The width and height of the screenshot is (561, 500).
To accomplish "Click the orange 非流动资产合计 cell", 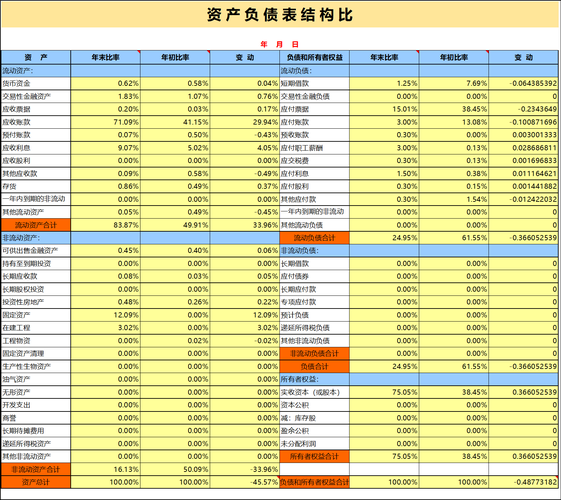I will [x=36, y=469].
